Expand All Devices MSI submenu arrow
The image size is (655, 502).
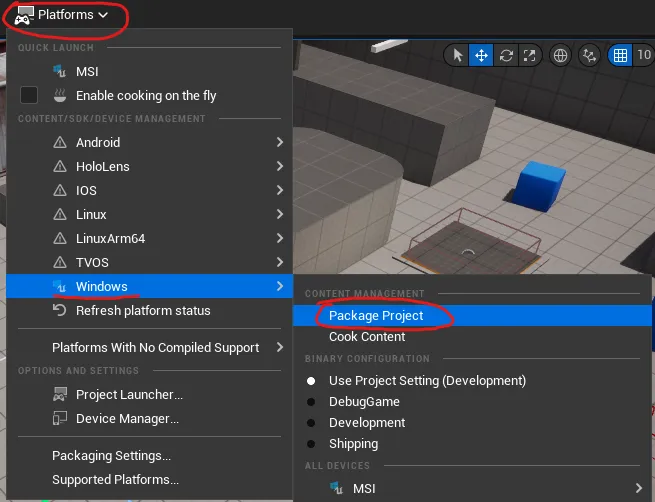[638, 488]
